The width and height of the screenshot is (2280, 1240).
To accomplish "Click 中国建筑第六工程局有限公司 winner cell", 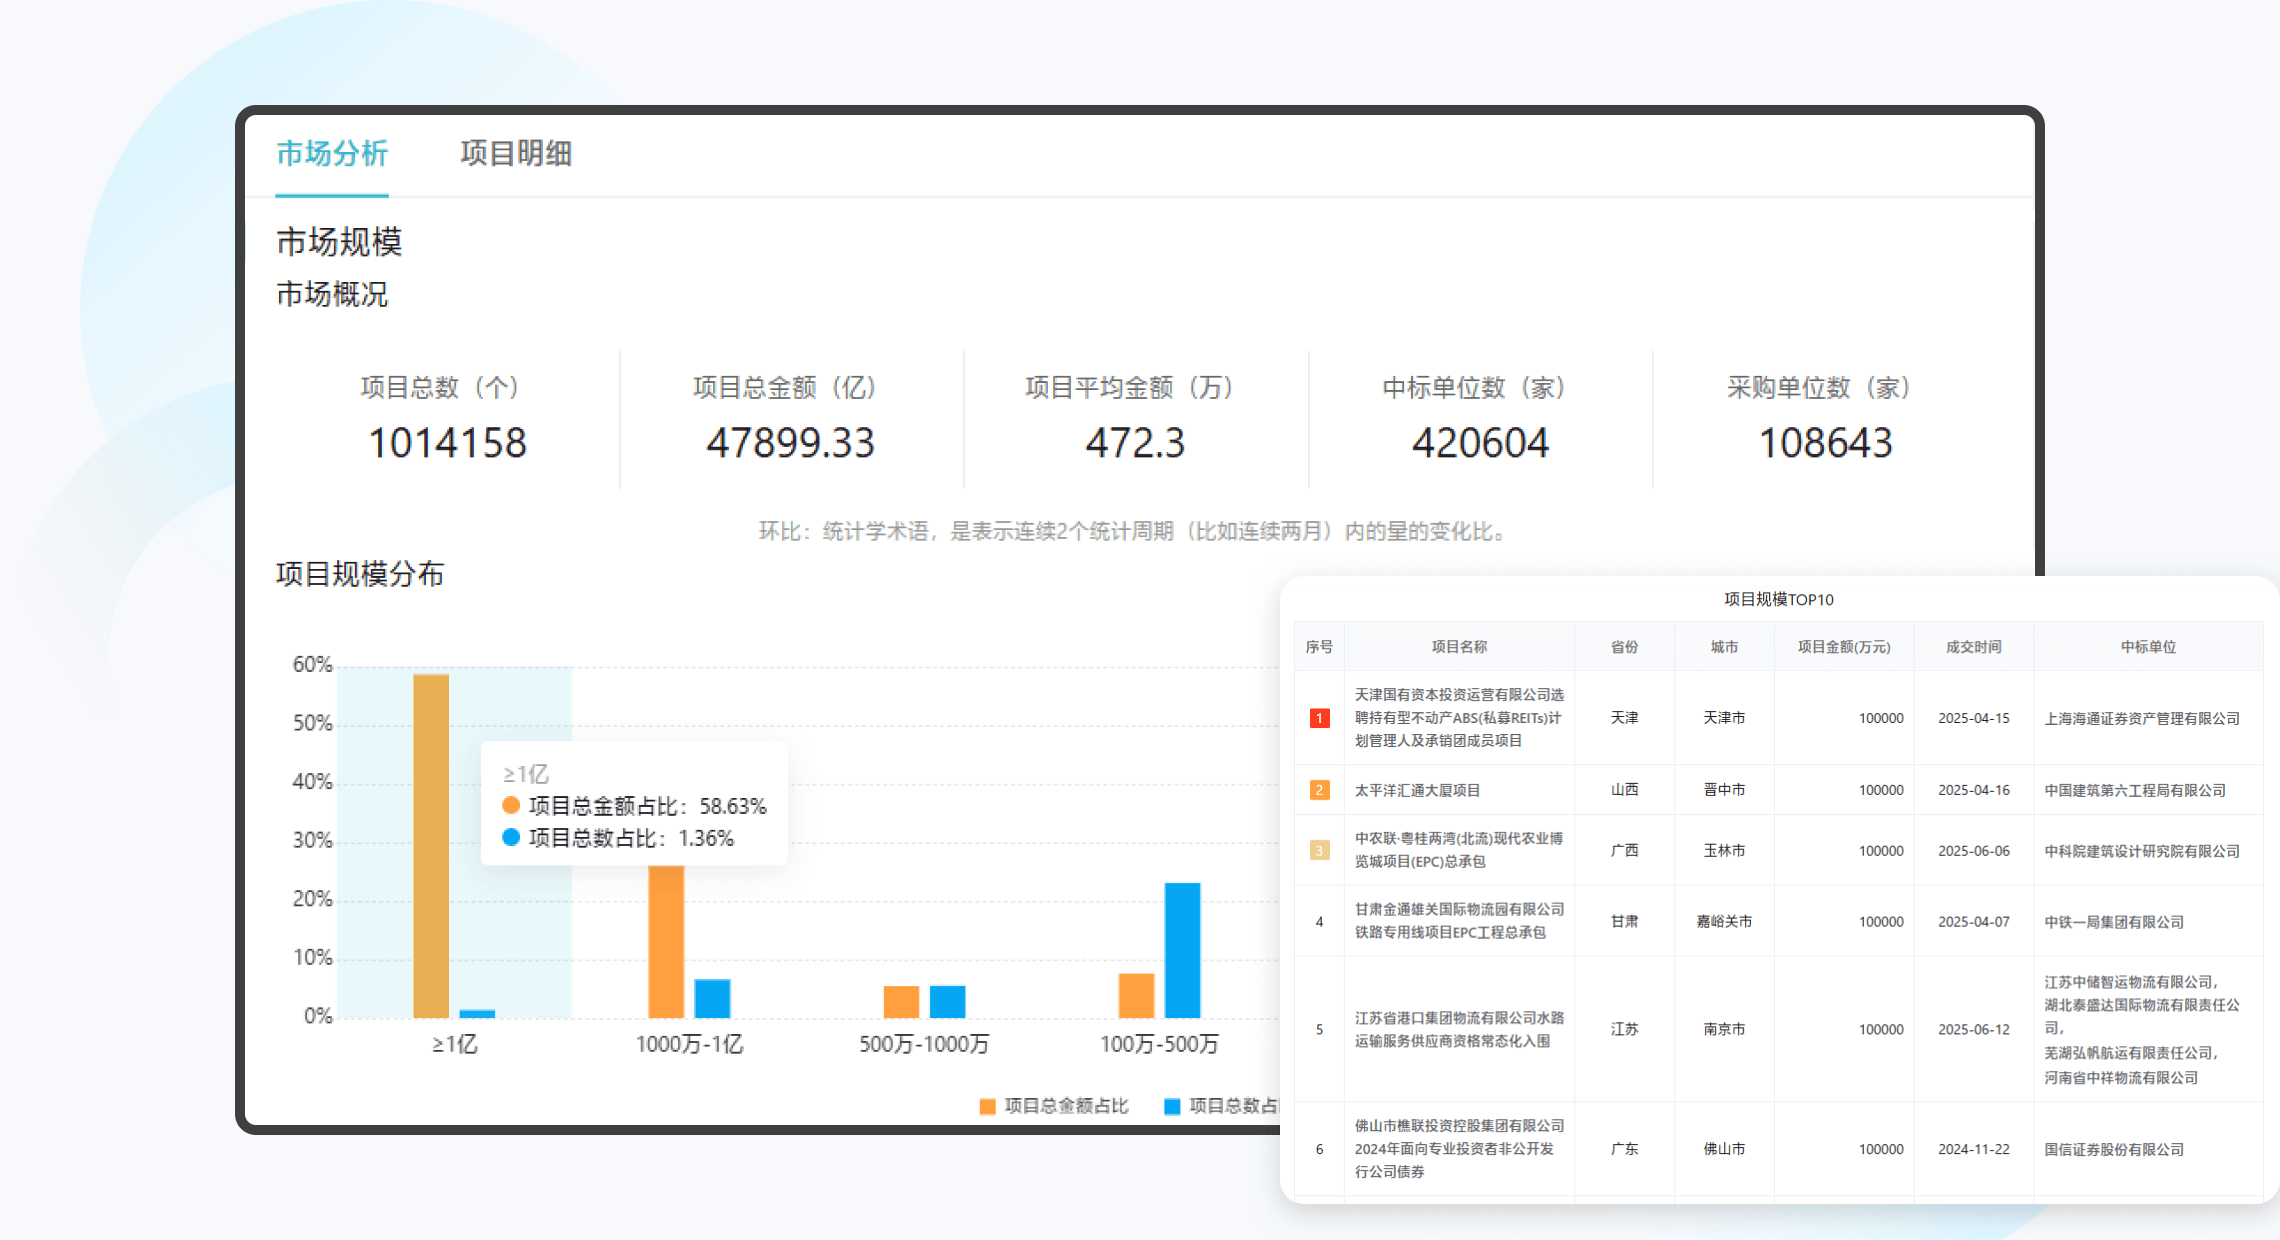I will pos(2135,790).
